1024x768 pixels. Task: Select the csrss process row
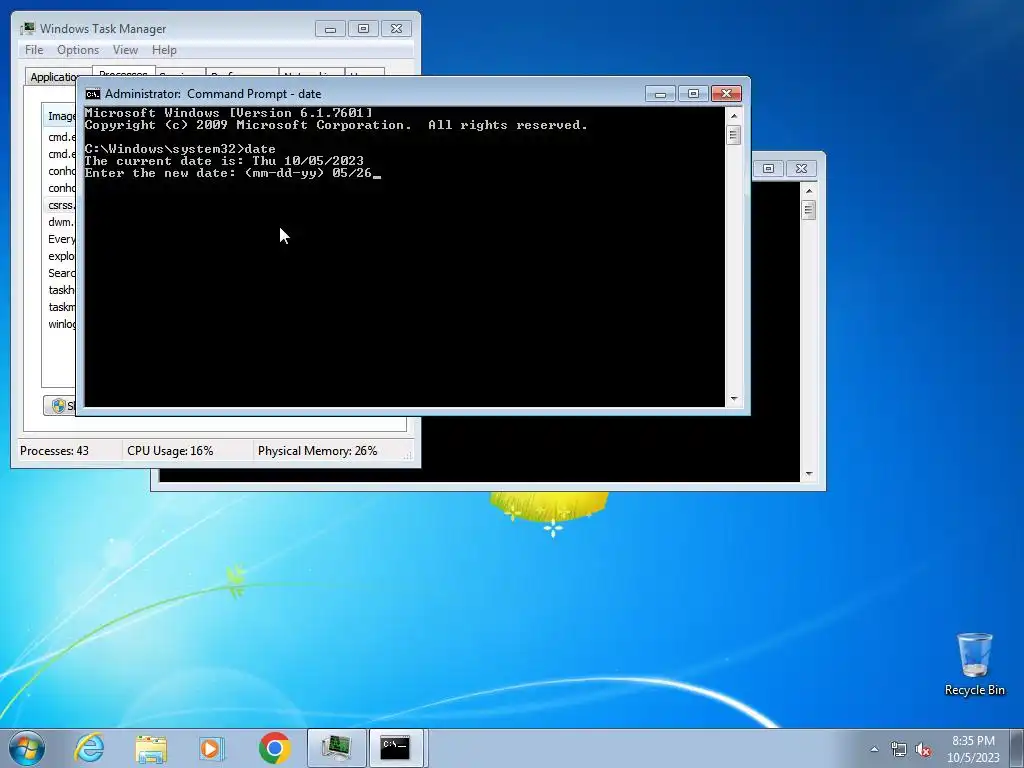59,205
